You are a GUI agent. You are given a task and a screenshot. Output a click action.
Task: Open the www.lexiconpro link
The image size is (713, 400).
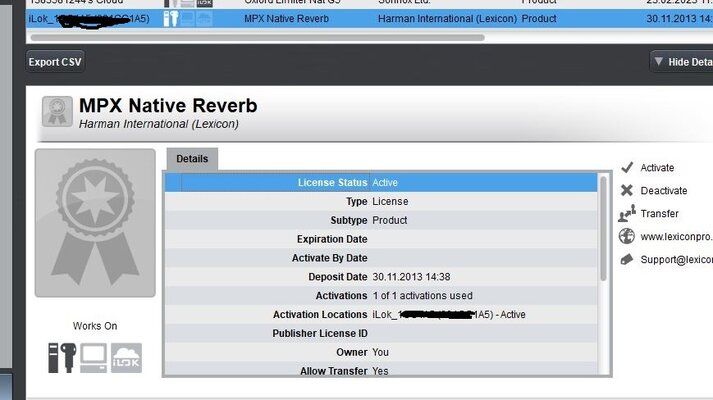pyautogui.click(x=677, y=237)
